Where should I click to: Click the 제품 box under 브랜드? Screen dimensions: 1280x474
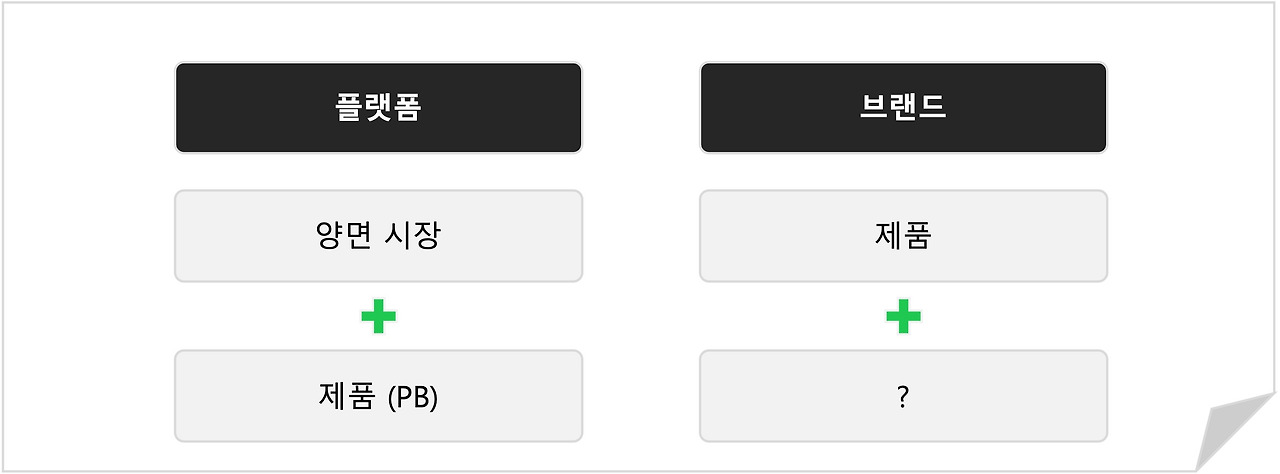(903, 236)
